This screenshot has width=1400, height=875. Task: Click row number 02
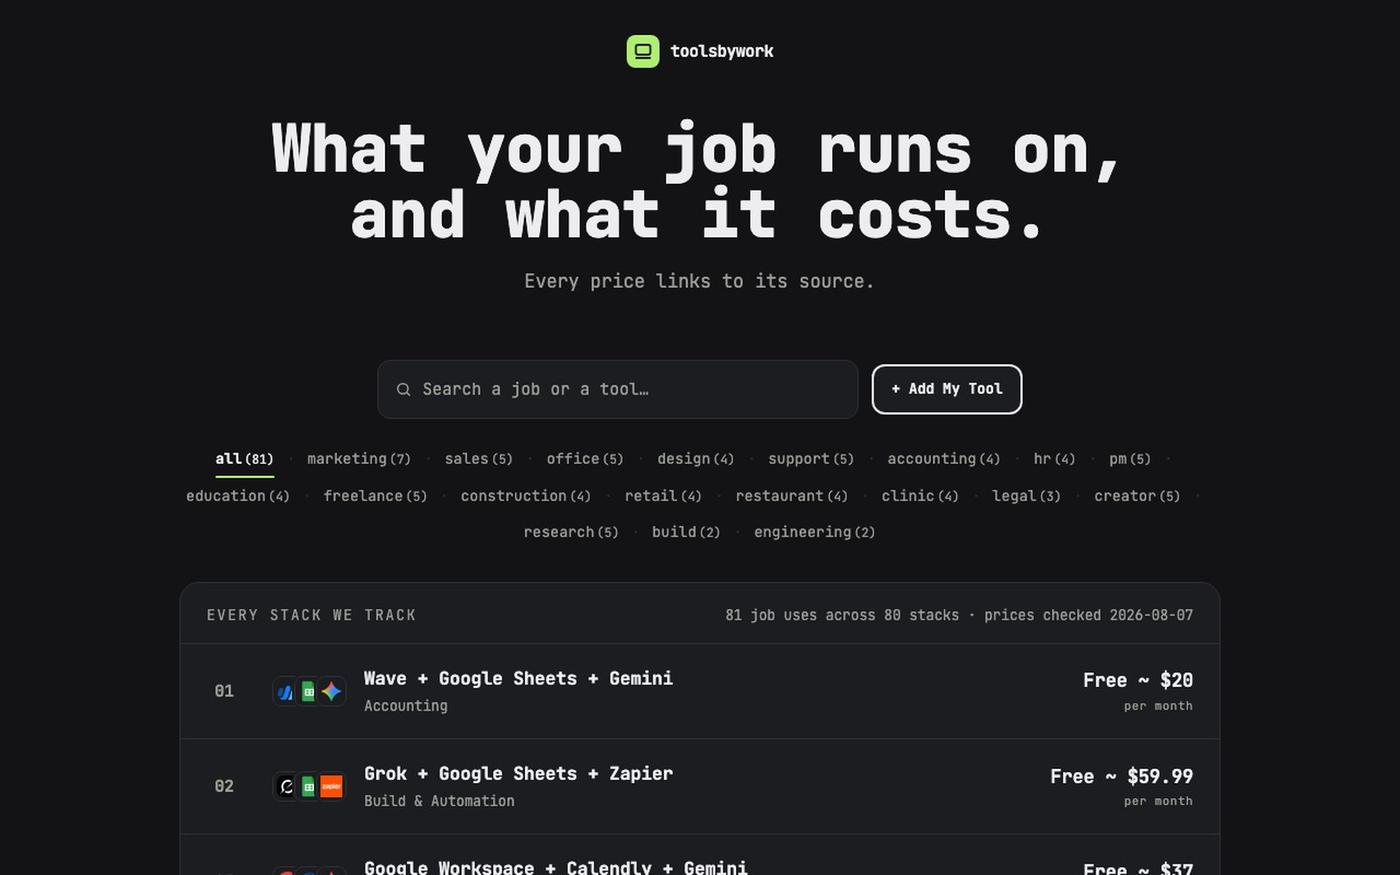click(x=224, y=786)
